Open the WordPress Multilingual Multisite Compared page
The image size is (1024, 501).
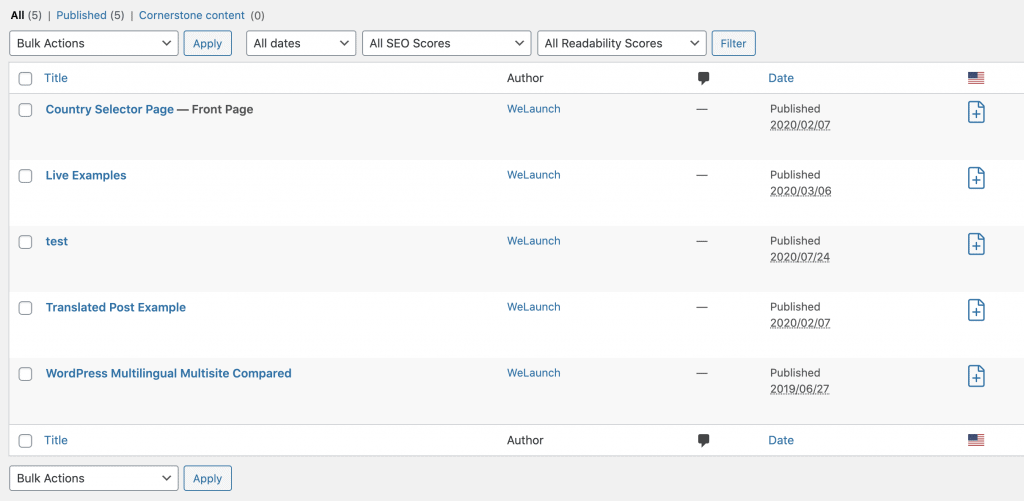168,373
